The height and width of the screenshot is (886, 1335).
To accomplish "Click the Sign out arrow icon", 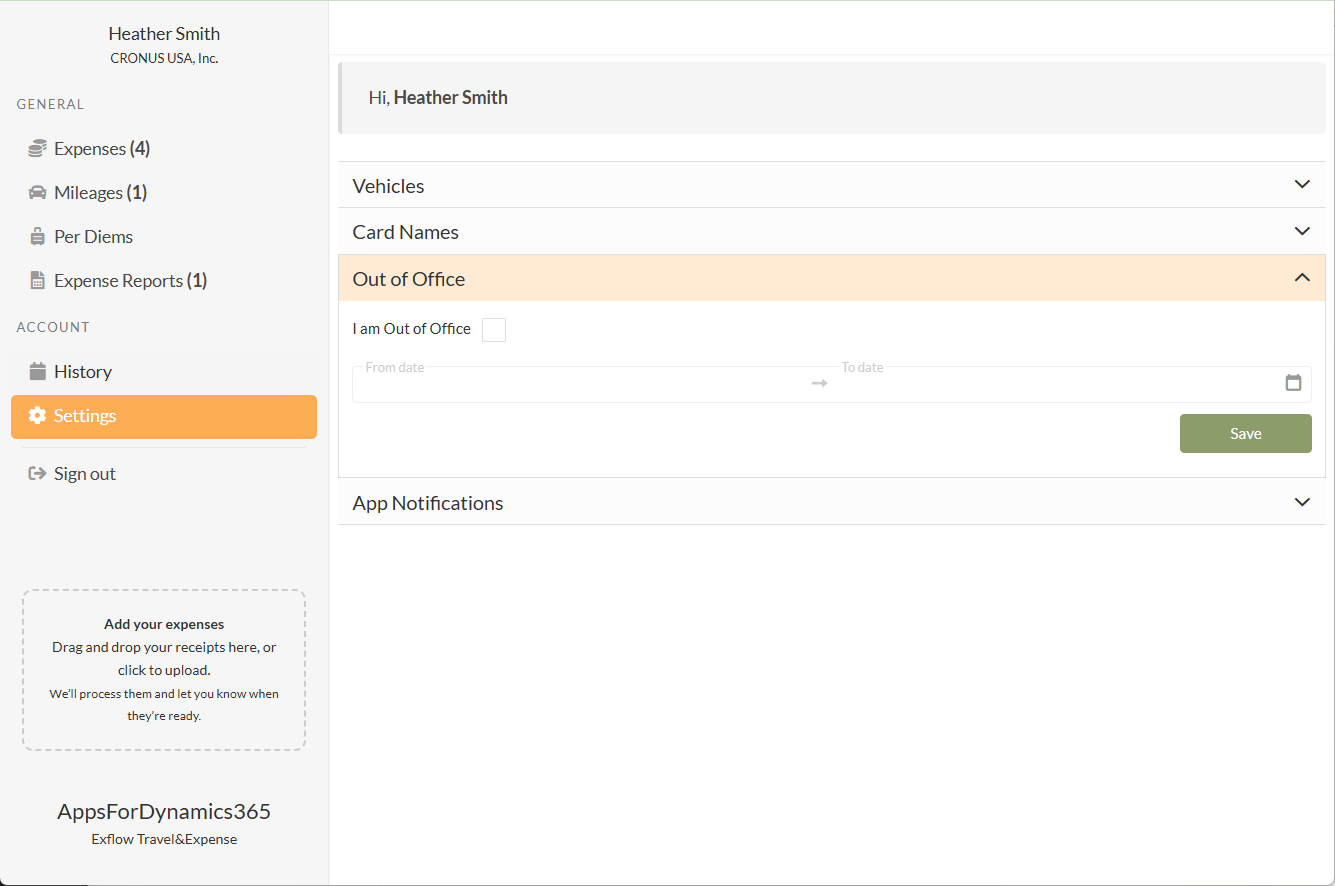I will [x=37, y=474].
